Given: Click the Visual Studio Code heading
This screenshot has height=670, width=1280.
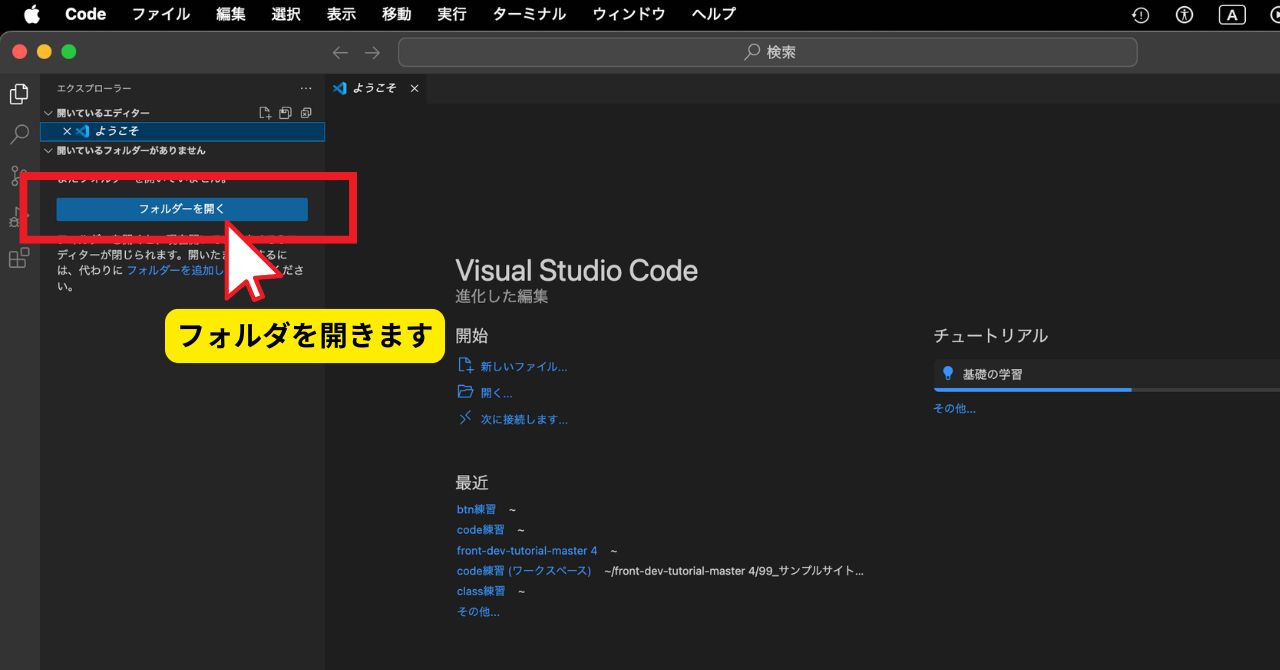Looking at the screenshot, I should [577, 270].
